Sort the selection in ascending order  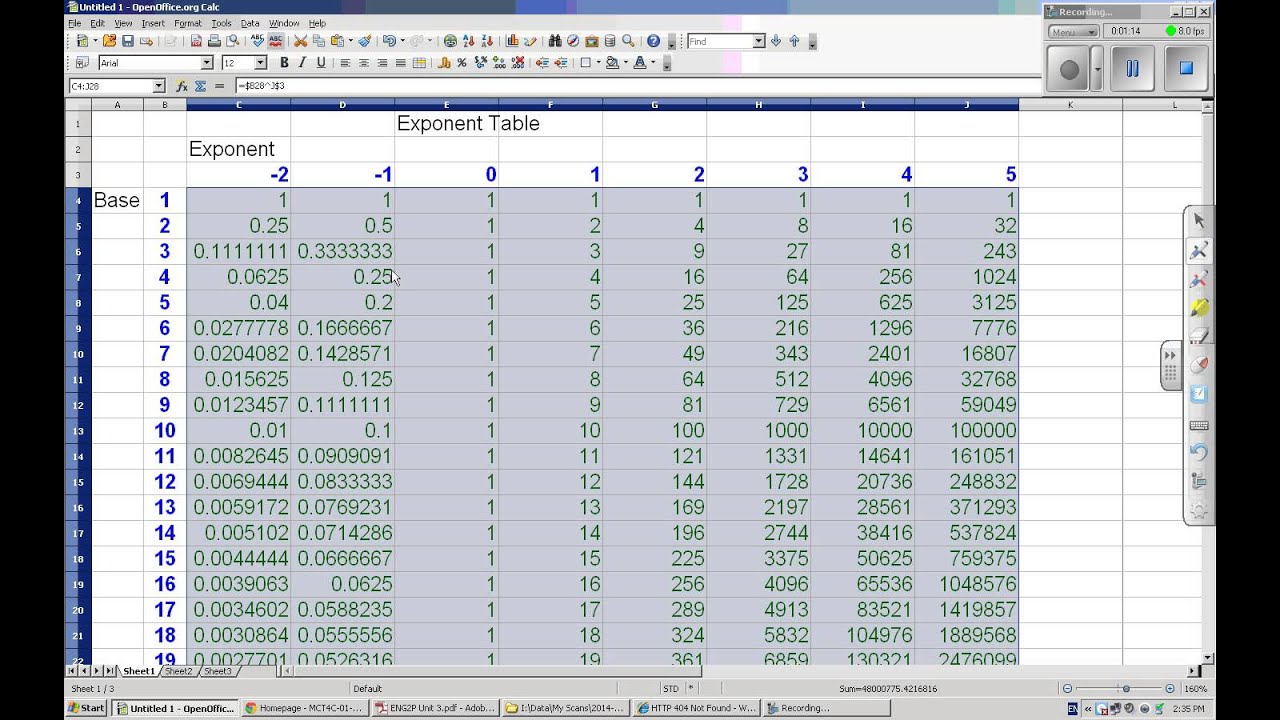pos(469,41)
